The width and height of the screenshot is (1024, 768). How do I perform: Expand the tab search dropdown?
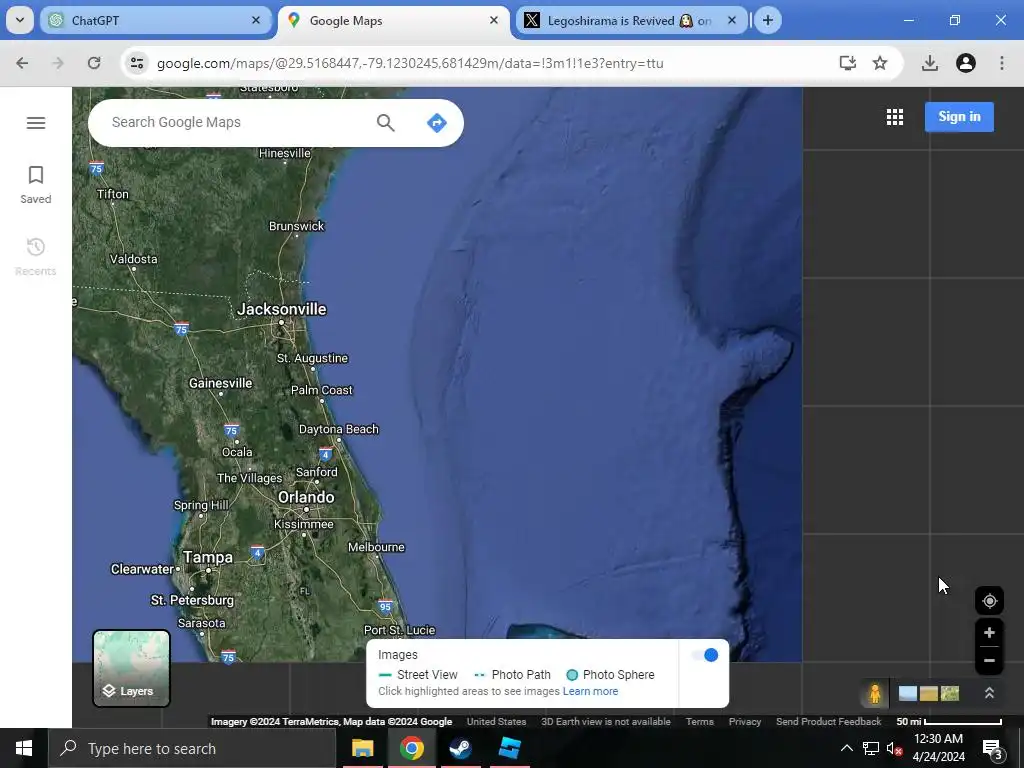click(20, 20)
